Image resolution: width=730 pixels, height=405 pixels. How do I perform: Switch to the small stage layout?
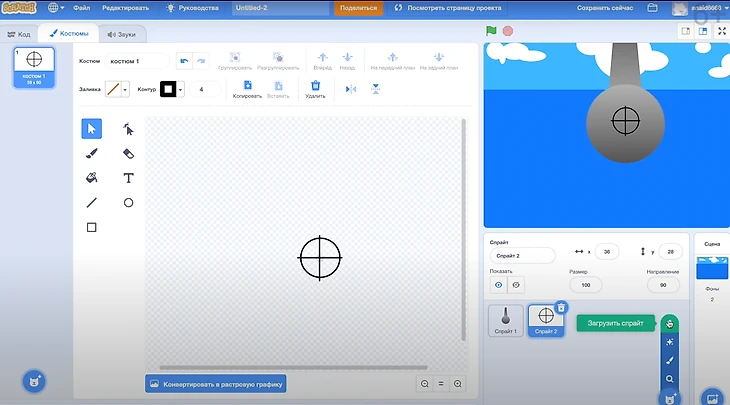(686, 31)
